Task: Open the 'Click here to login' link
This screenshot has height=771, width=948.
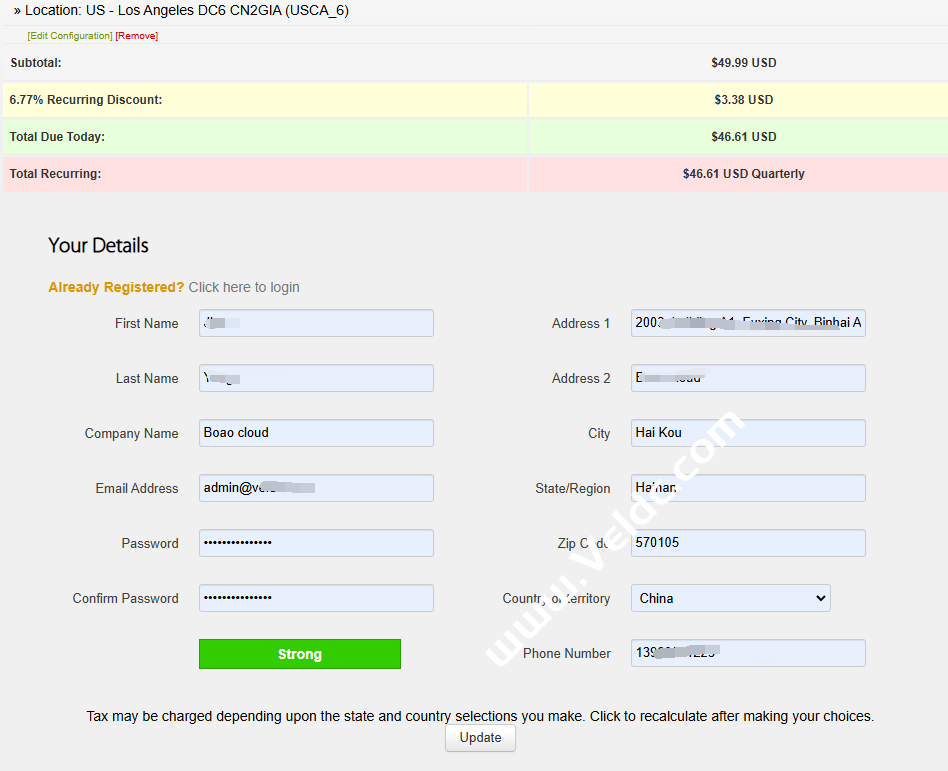Action: [x=244, y=287]
